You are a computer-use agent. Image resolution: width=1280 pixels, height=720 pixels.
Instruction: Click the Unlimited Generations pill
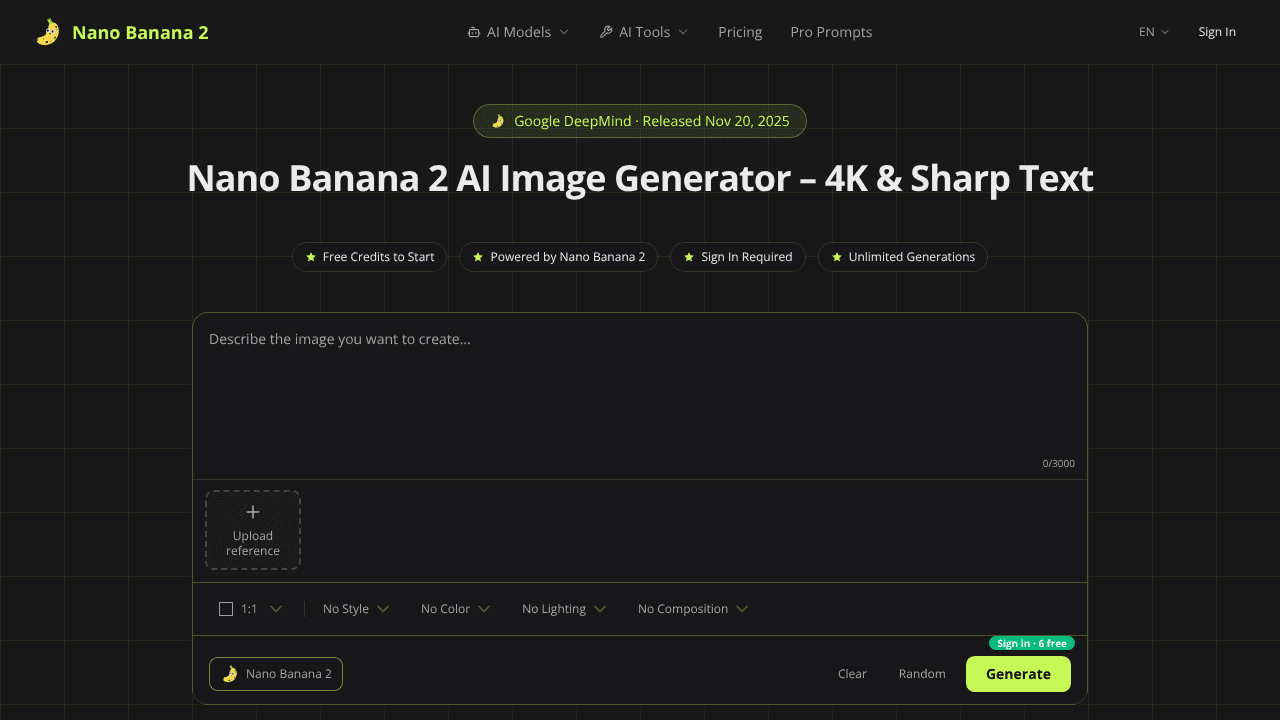pos(902,257)
